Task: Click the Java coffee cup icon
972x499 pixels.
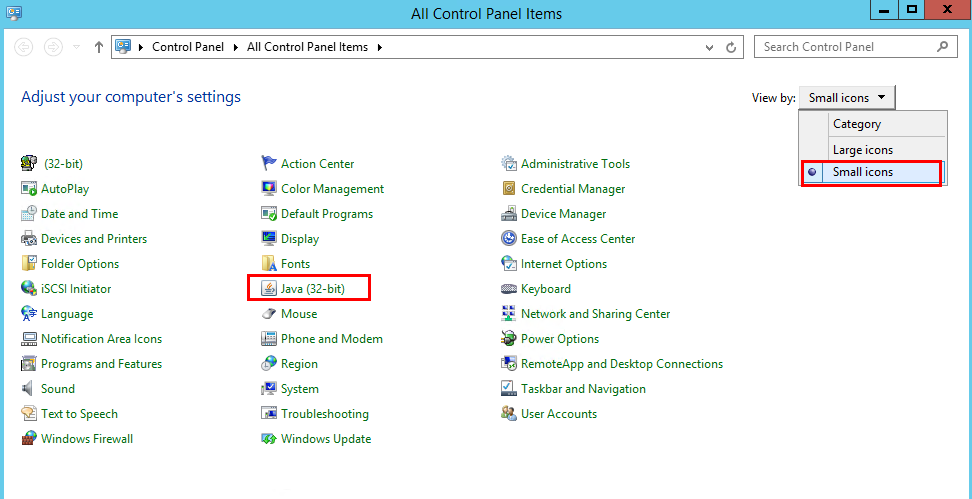Action: tap(269, 289)
